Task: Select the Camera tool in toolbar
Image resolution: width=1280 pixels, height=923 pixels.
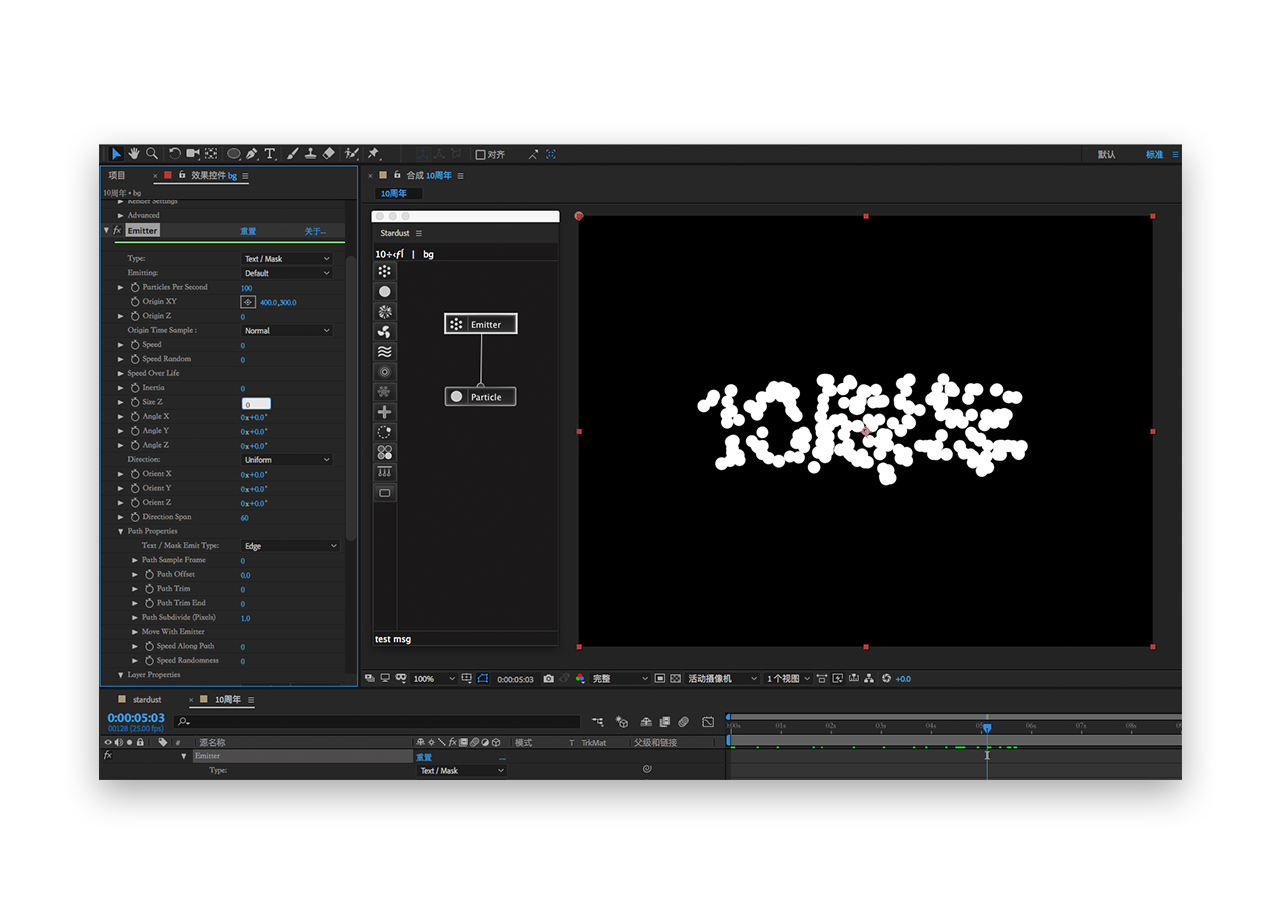Action: (193, 154)
